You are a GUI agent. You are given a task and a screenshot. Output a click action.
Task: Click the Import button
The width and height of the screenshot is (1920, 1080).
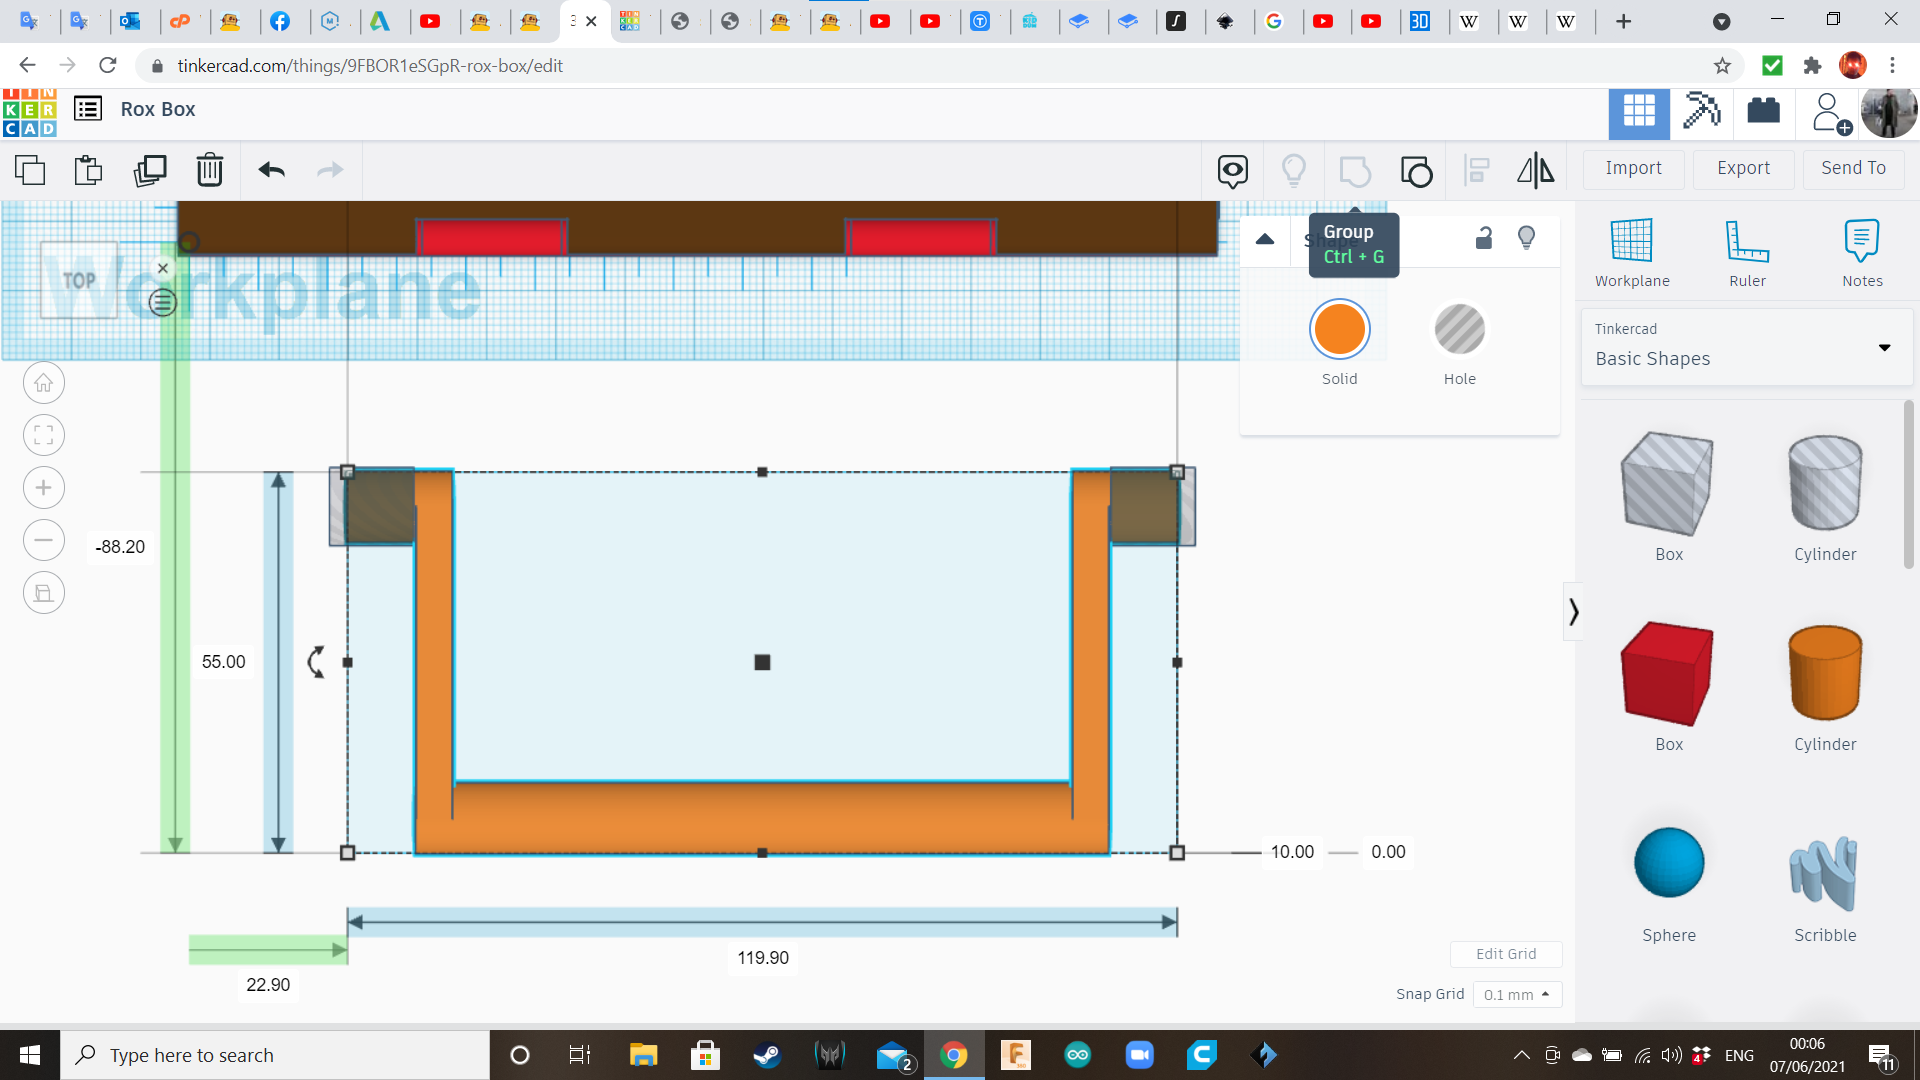(1633, 168)
